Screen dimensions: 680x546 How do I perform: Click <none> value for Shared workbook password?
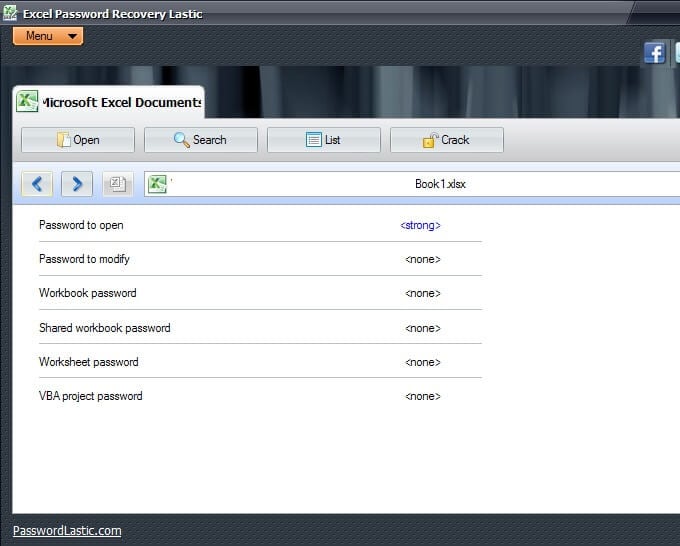423,328
